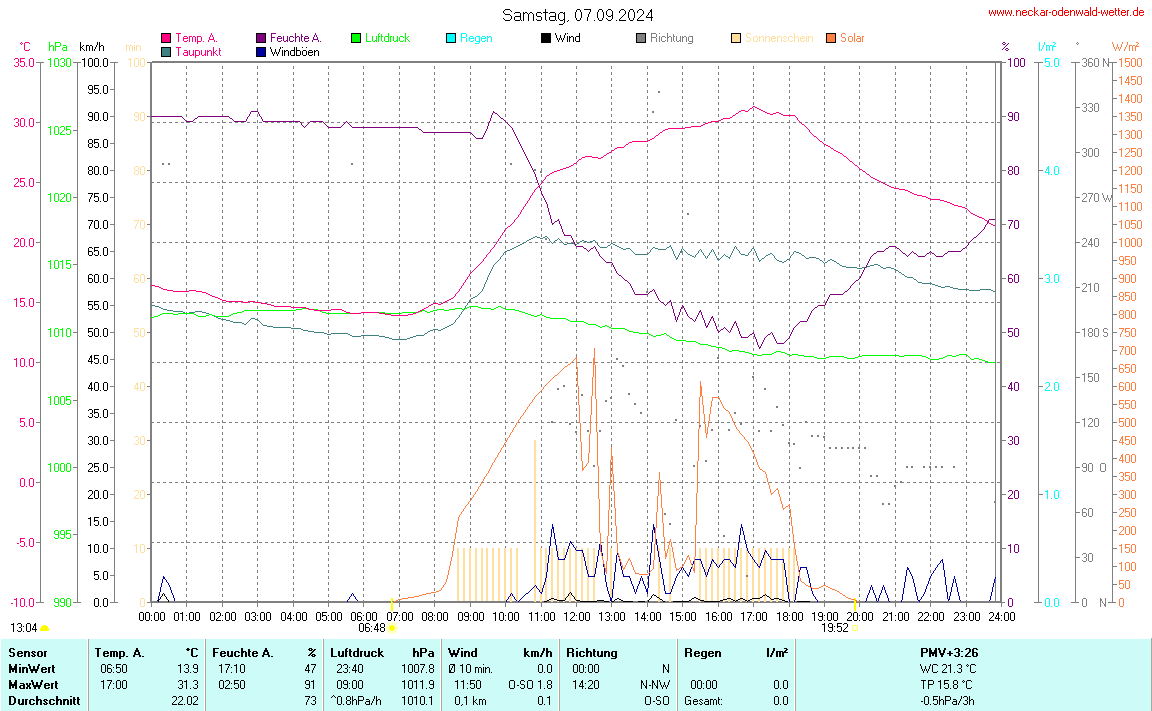Click the cyan Regen legend swatch

(451, 38)
